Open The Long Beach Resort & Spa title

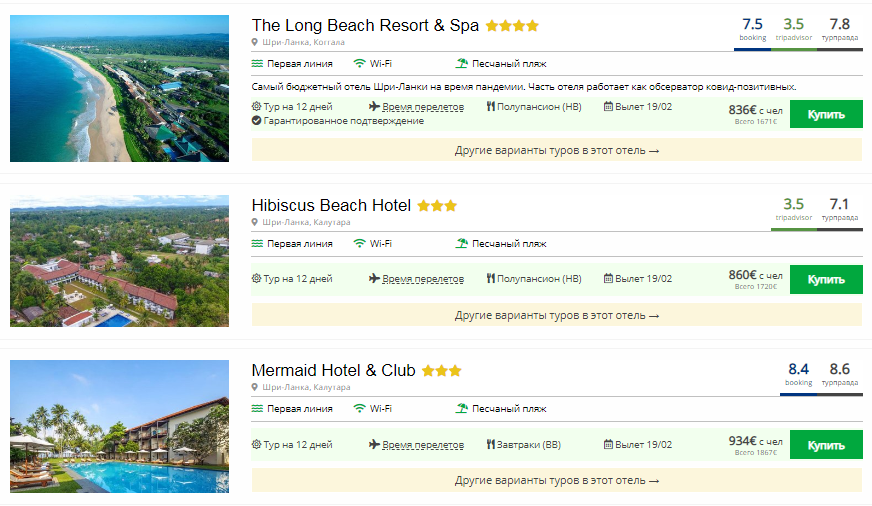[365, 26]
